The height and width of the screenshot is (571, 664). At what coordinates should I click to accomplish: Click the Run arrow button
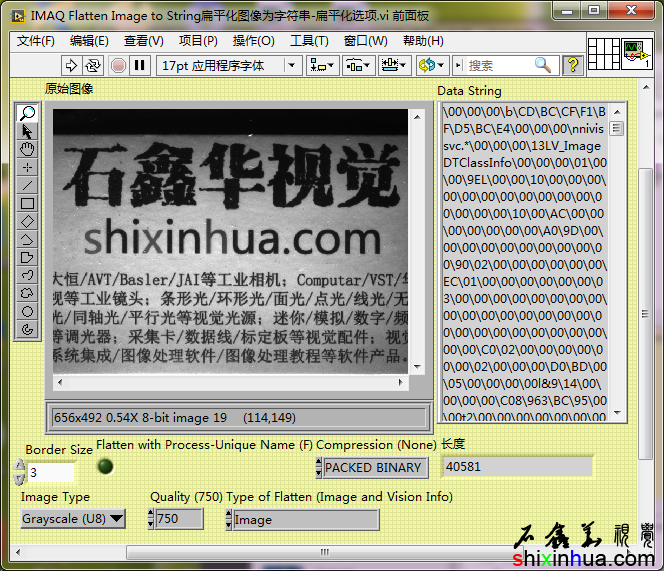point(72,65)
